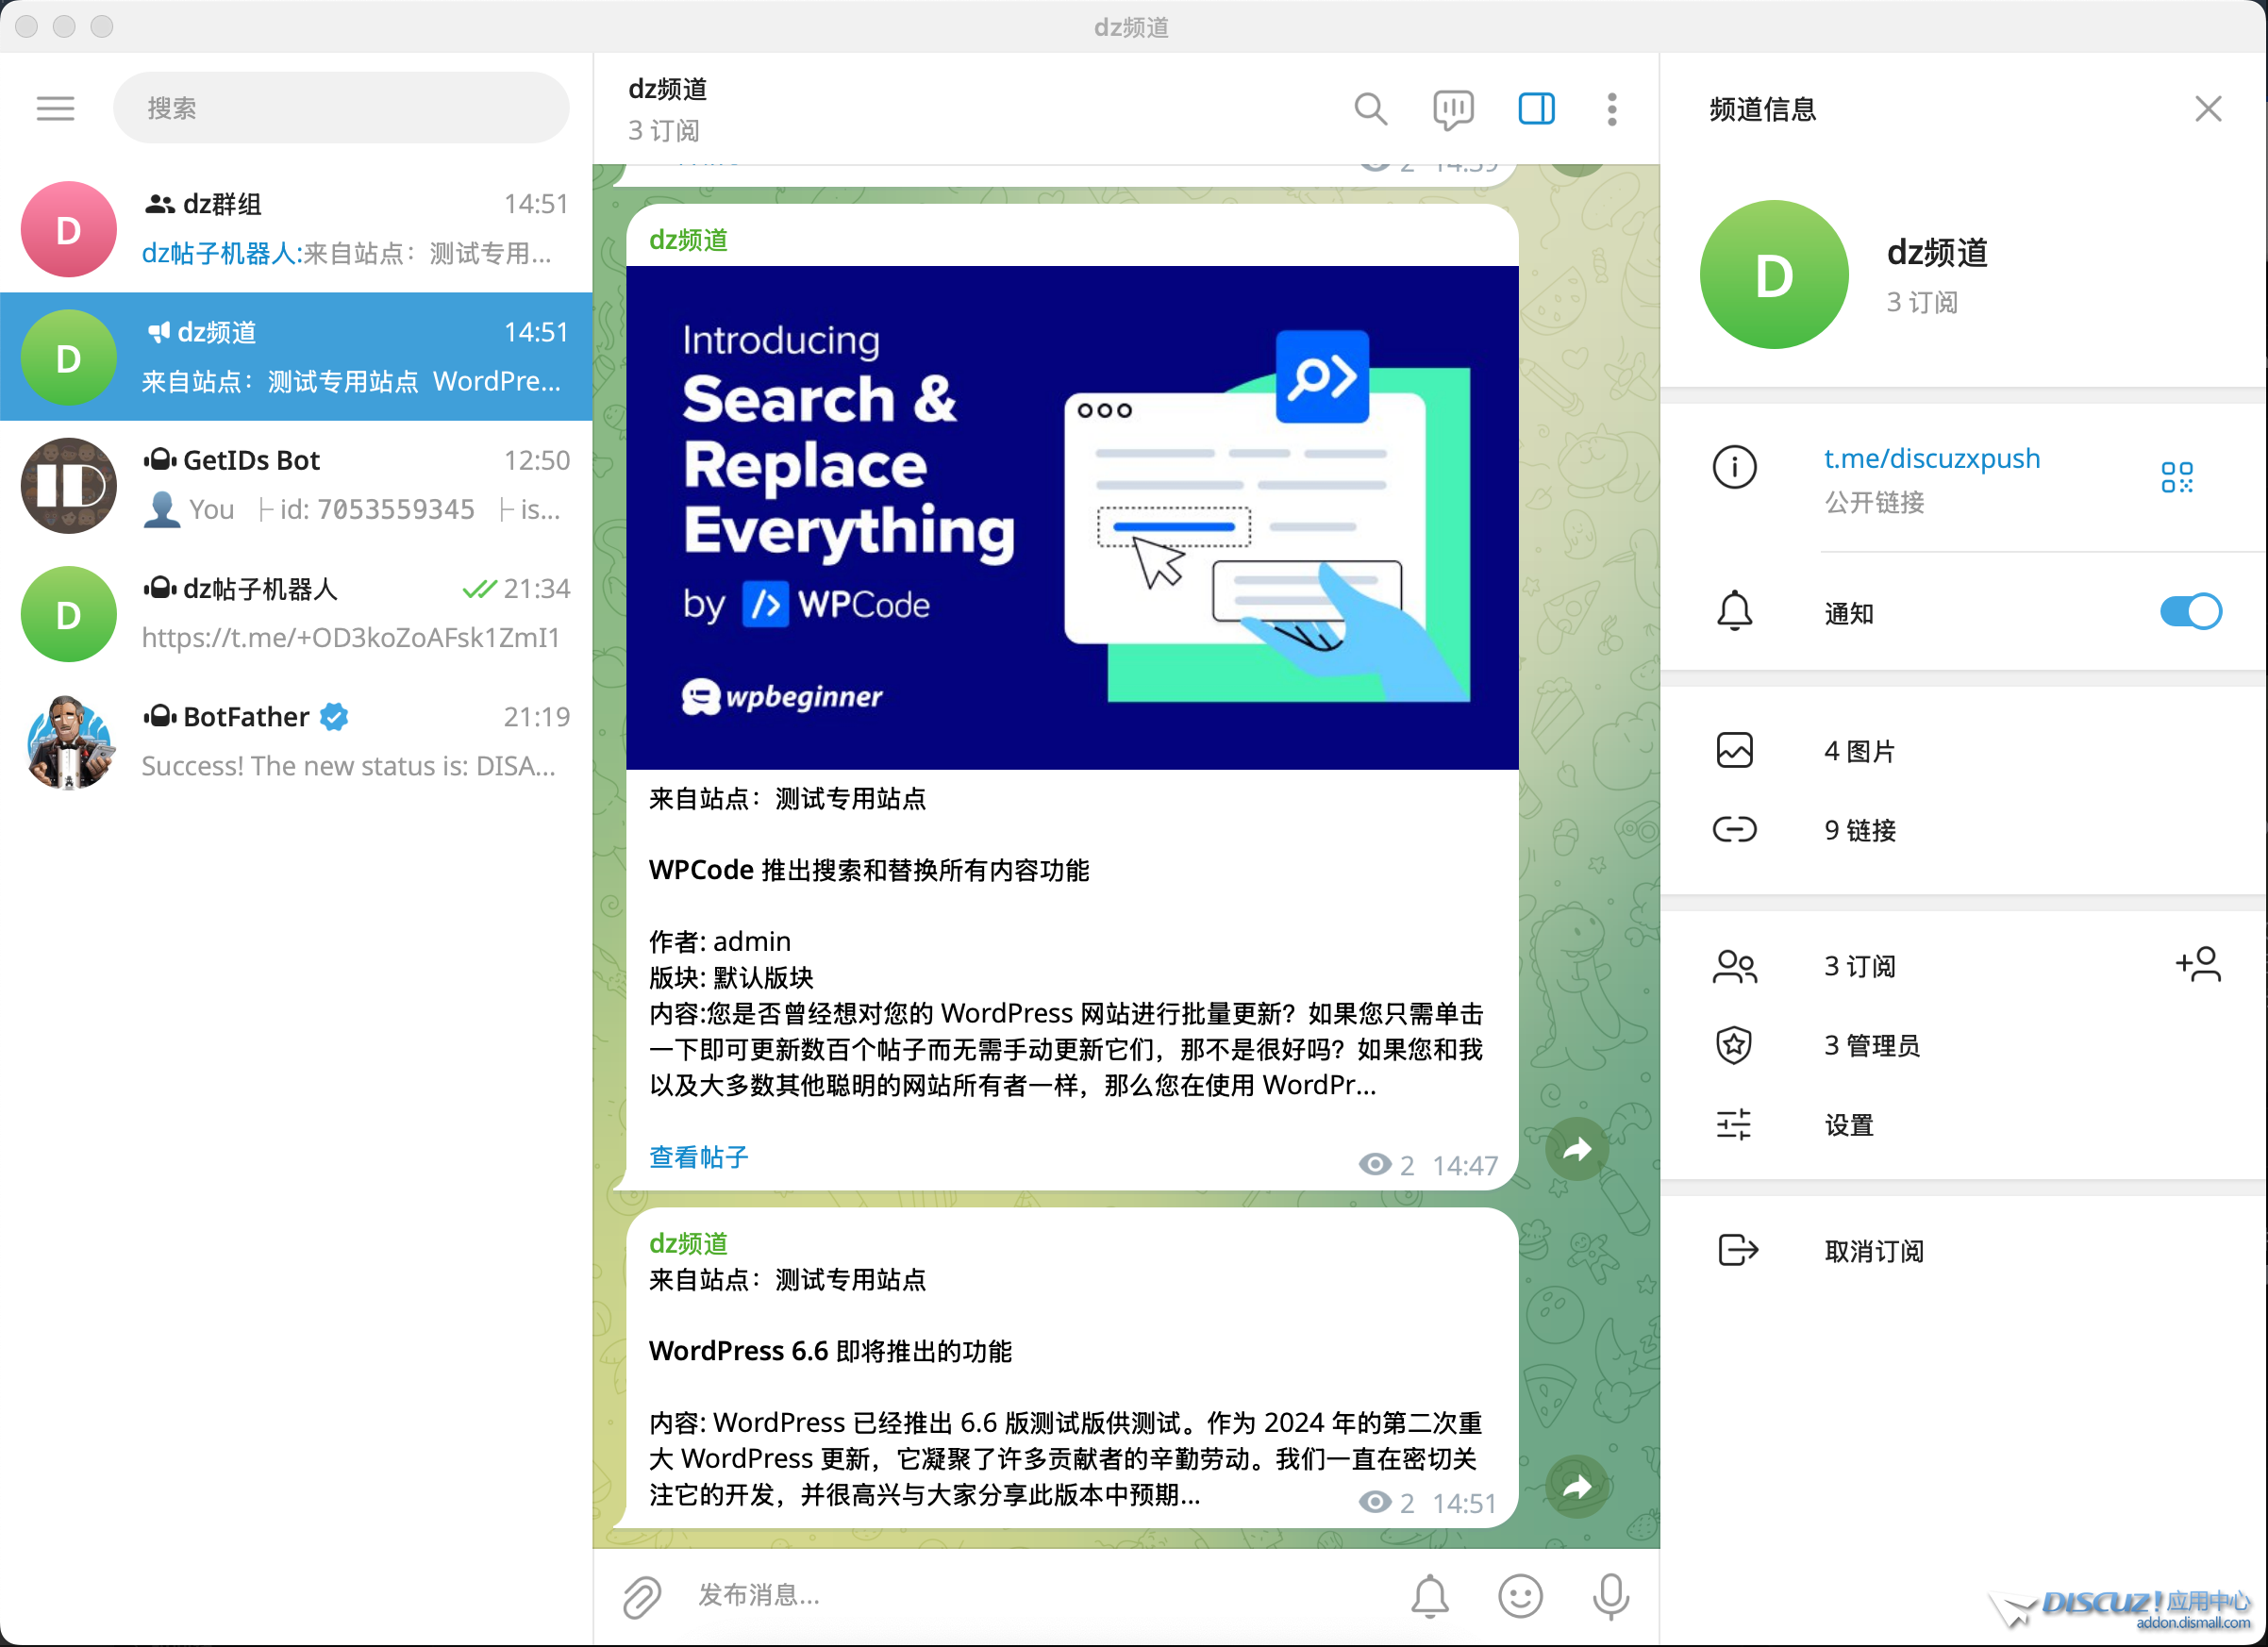Open the three-dot more options menu
Image resolution: width=2268 pixels, height=1647 pixels.
coord(1611,108)
